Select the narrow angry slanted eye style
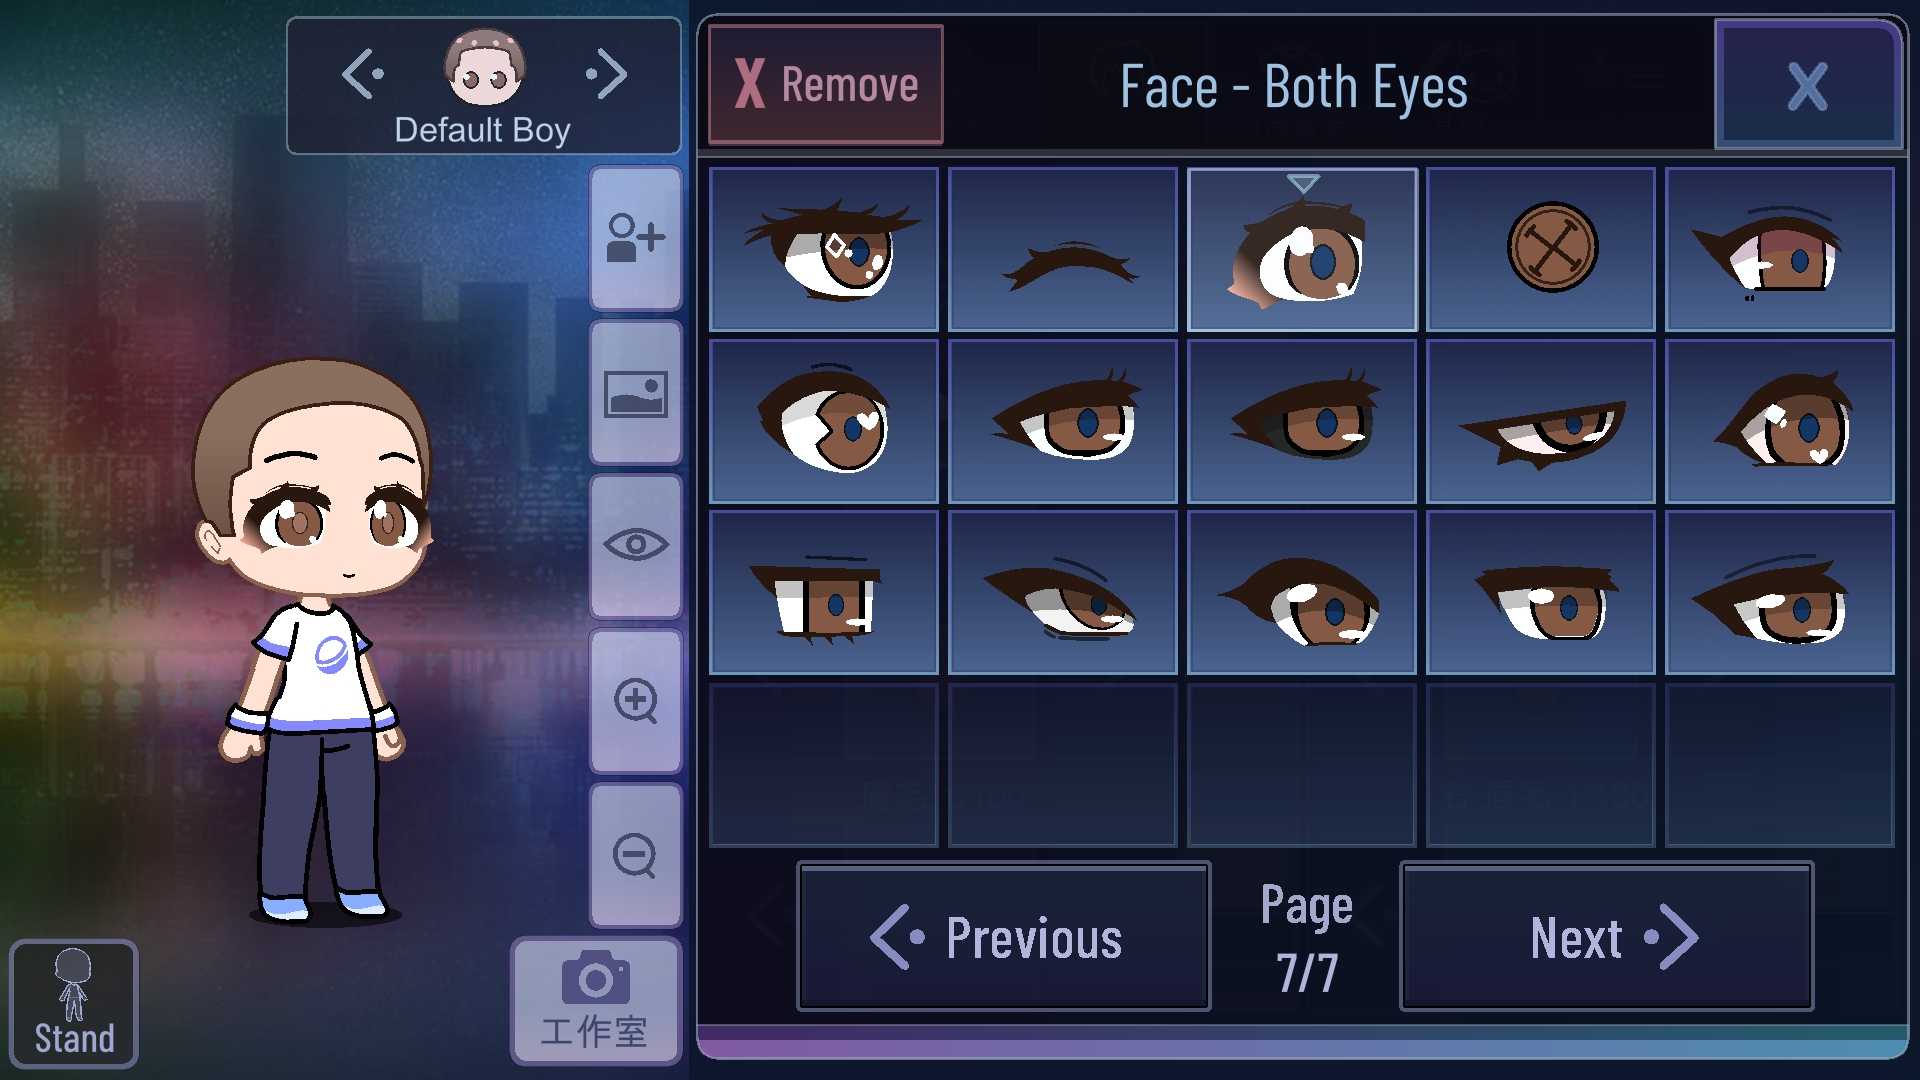Viewport: 1920px width, 1080px height. pyautogui.click(x=1541, y=421)
